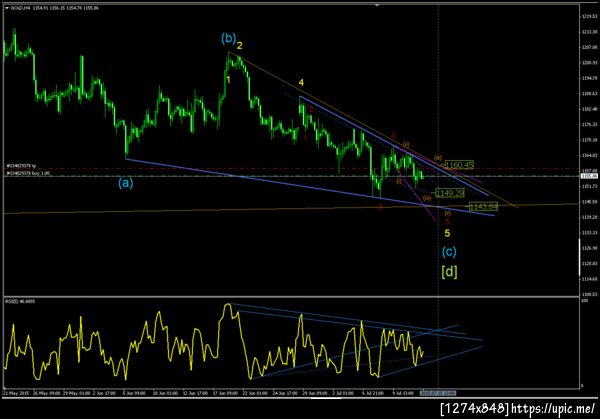Click the '17 Jun 09:00' time axis label
Image resolution: width=600 pixels, height=419 pixels.
pos(226,393)
